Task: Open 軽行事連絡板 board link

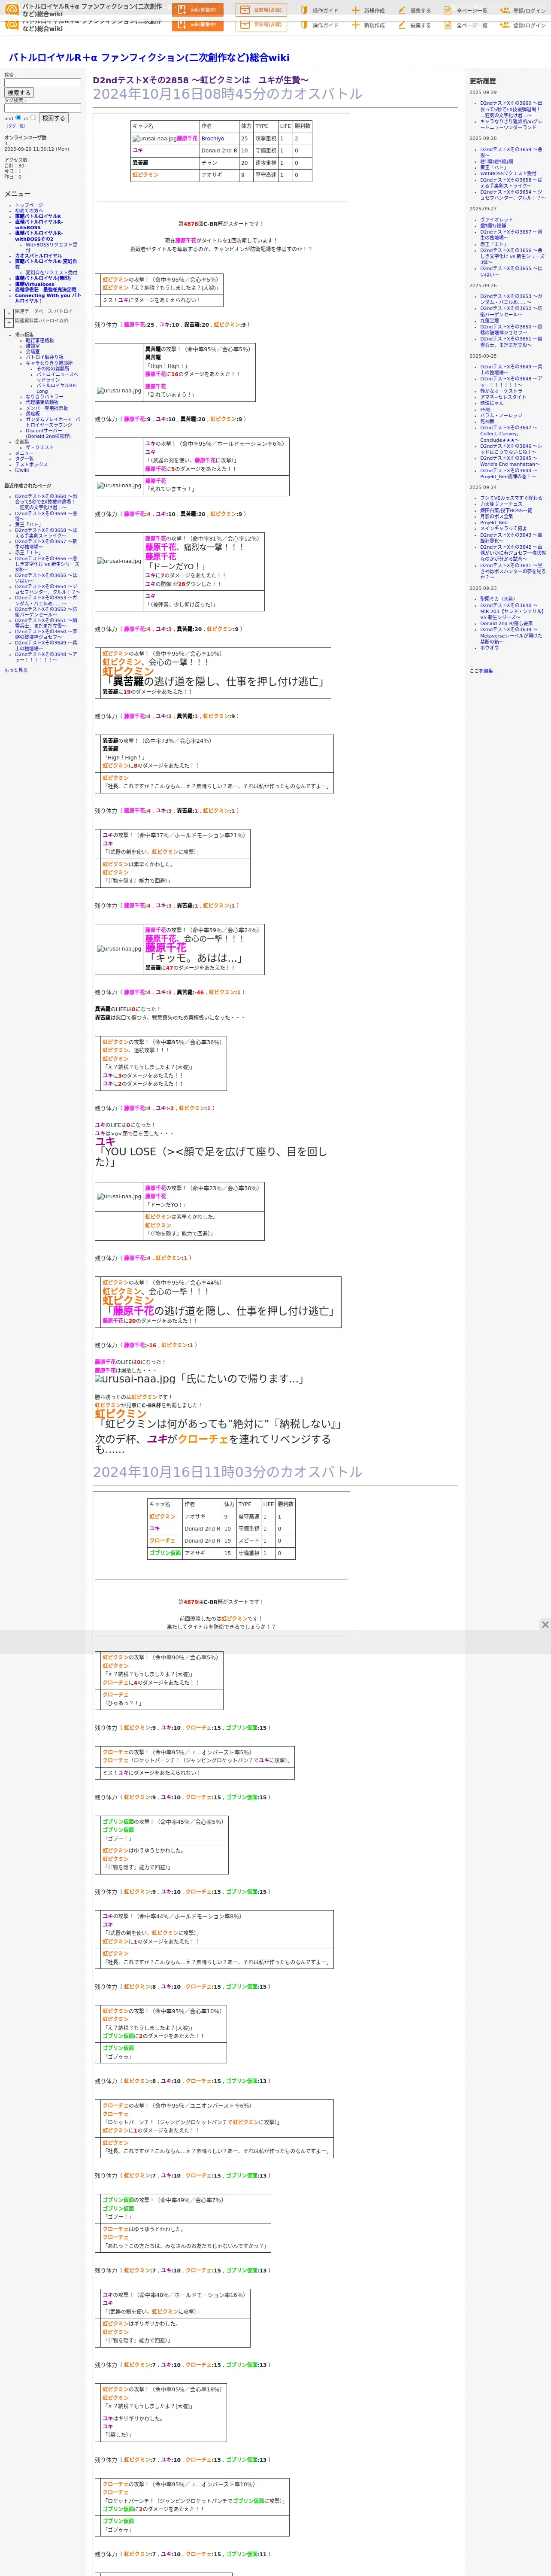Action: point(40,340)
